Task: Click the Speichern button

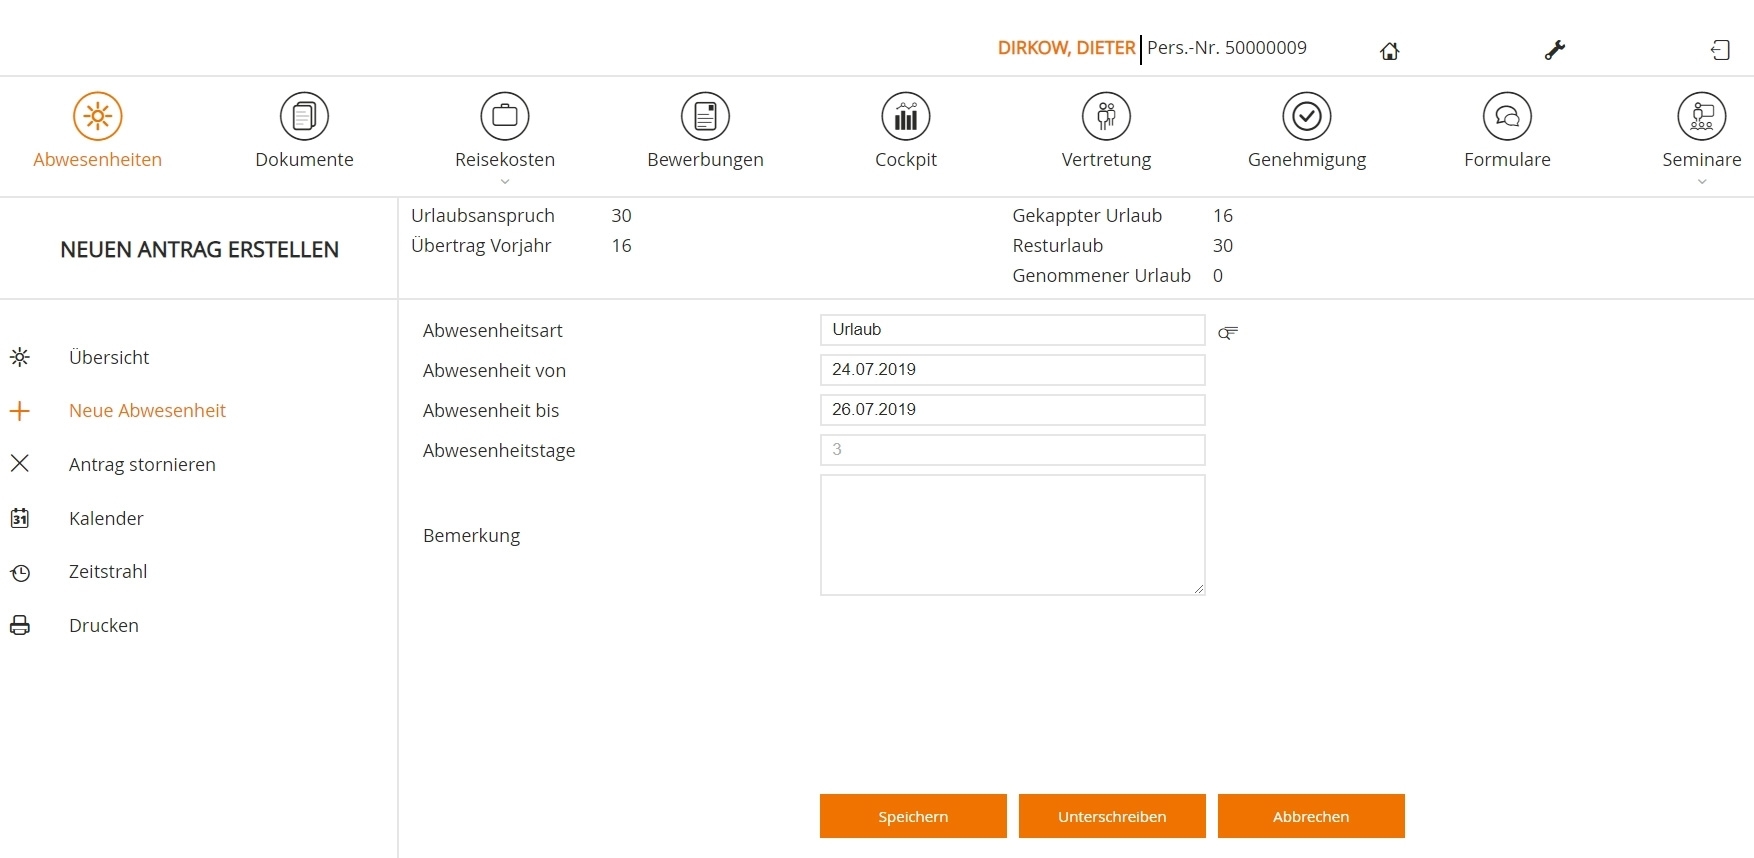Action: [913, 816]
